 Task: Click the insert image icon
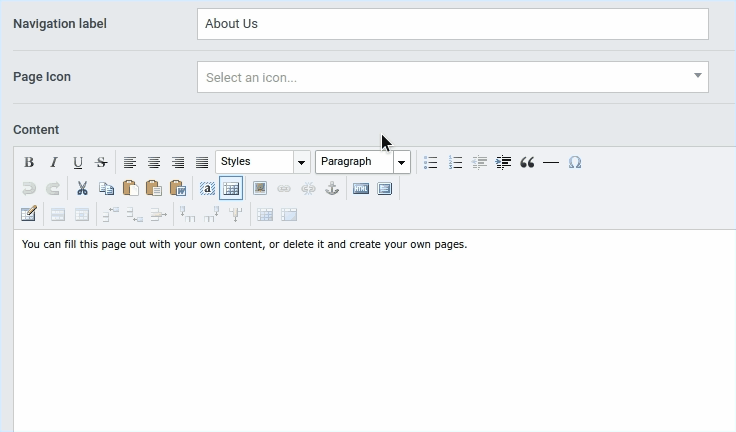[x=260, y=188]
